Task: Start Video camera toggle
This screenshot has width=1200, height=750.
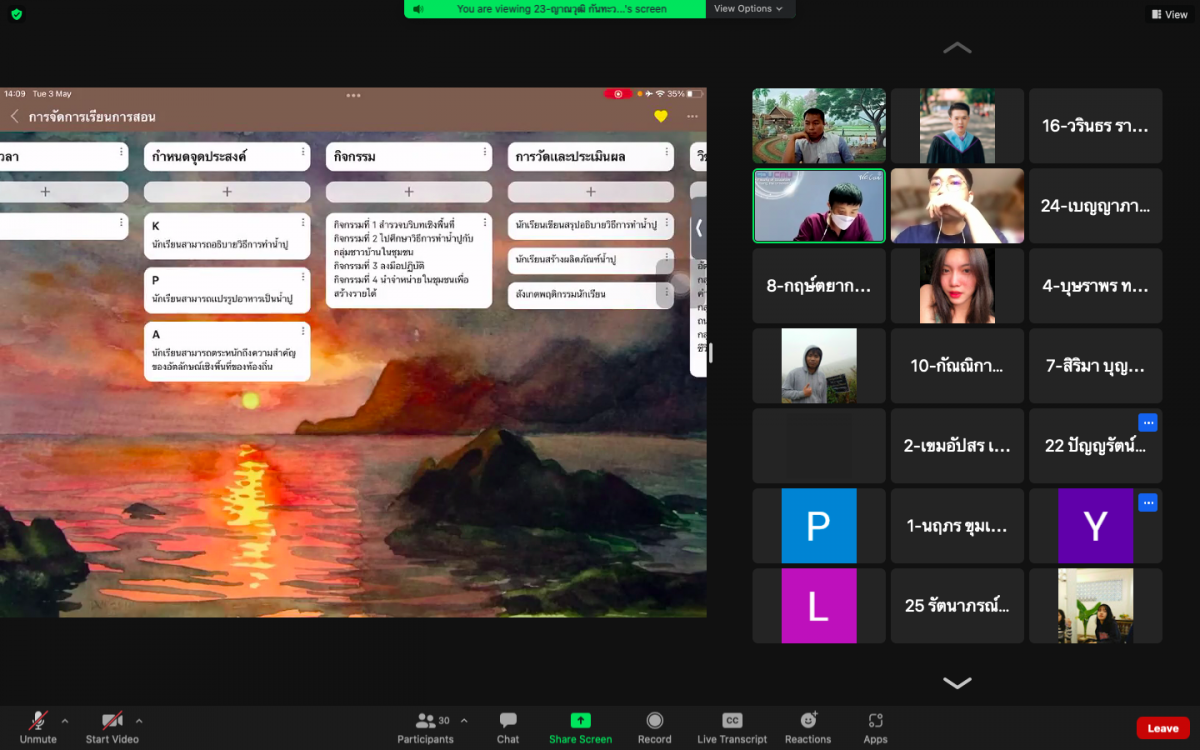Action: (112, 727)
